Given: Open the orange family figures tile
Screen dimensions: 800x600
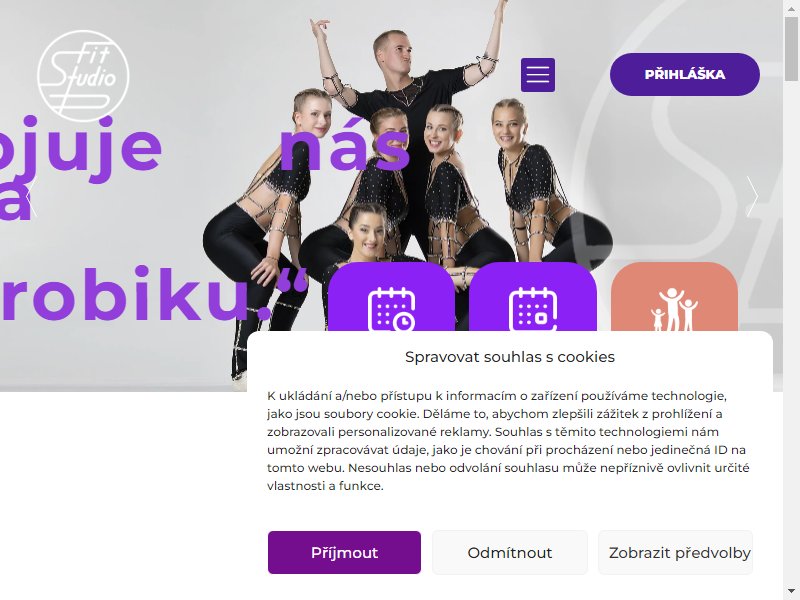Looking at the screenshot, I should (674, 297).
